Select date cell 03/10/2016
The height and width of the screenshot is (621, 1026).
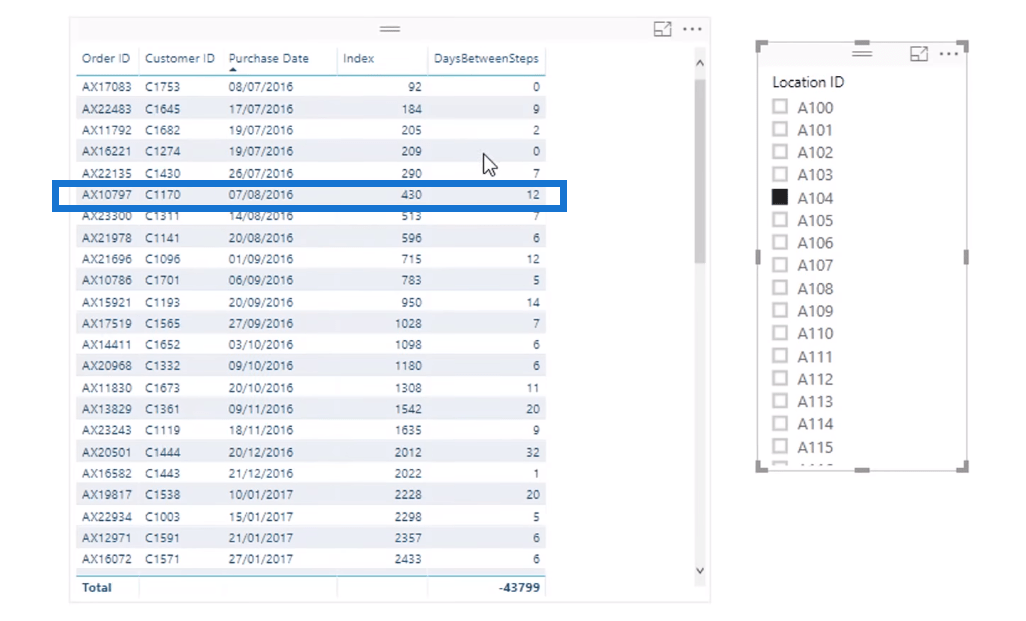coord(260,344)
